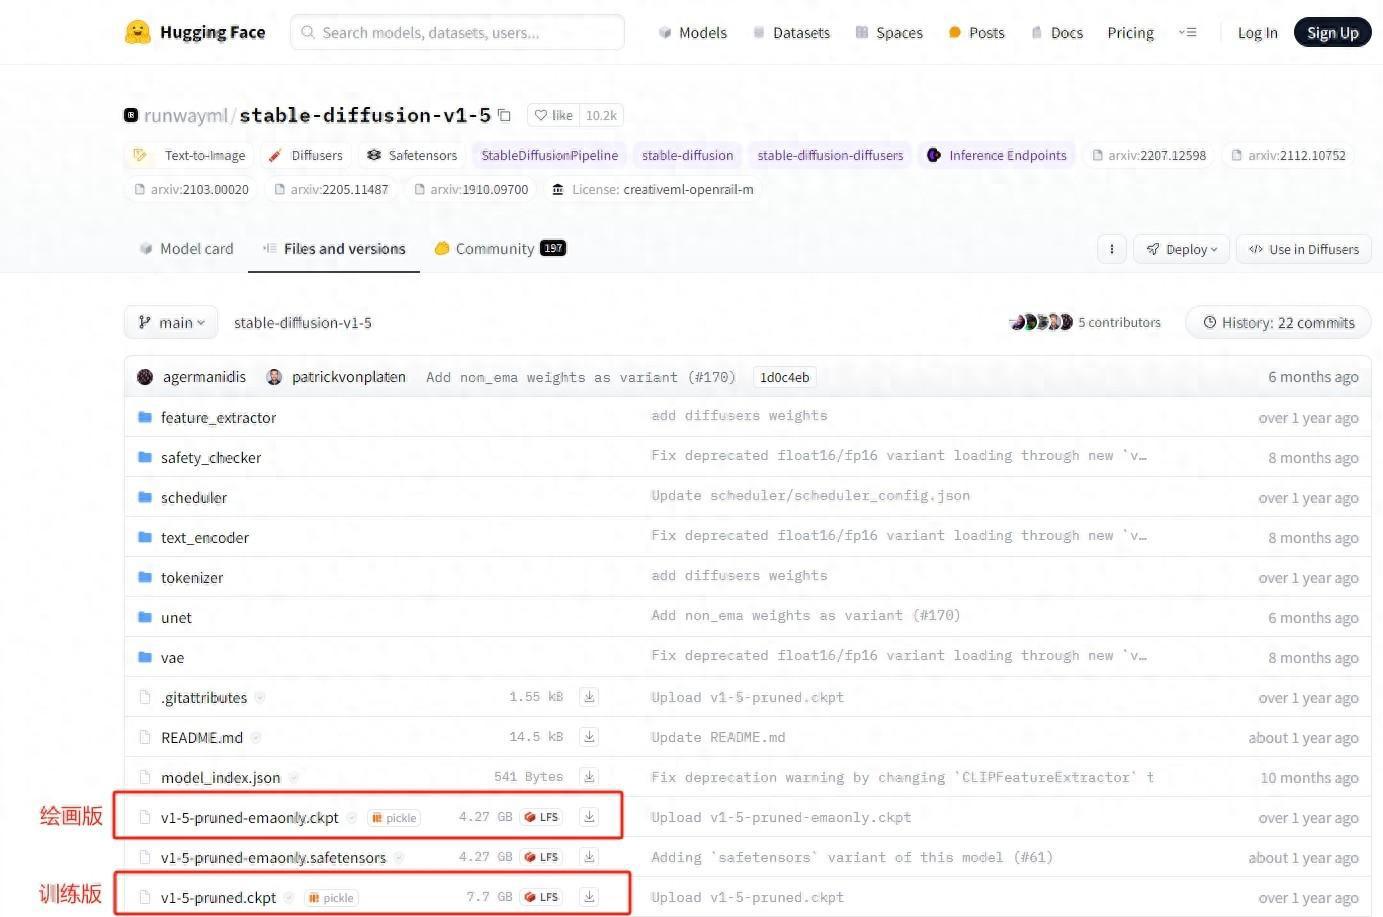Click the vae folder icon

tap(145, 657)
